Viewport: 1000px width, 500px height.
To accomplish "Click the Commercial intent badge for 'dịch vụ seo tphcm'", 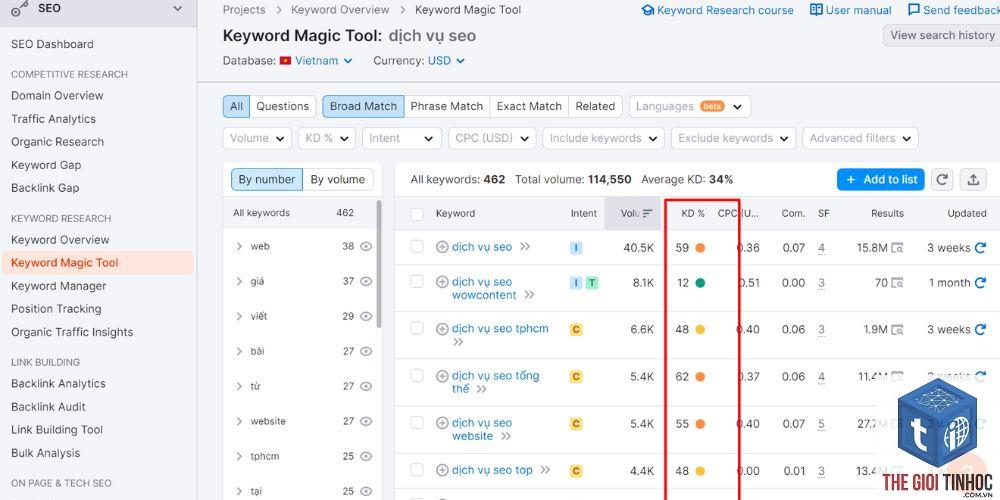I will tap(576, 330).
